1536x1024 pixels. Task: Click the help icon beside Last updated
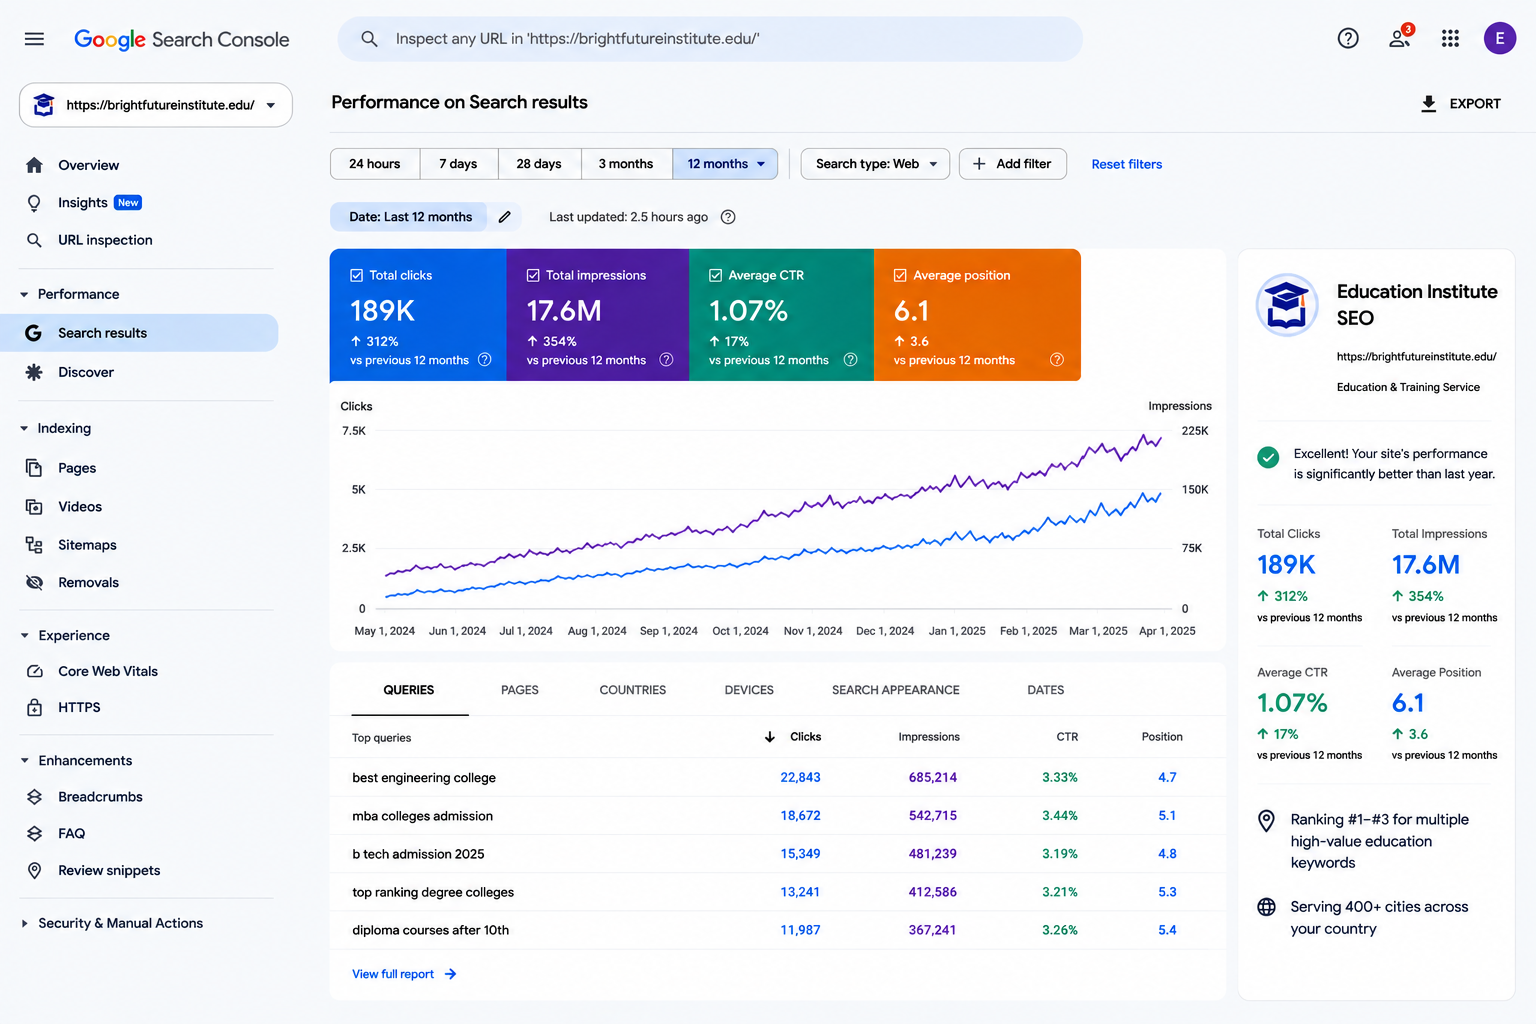(x=728, y=217)
